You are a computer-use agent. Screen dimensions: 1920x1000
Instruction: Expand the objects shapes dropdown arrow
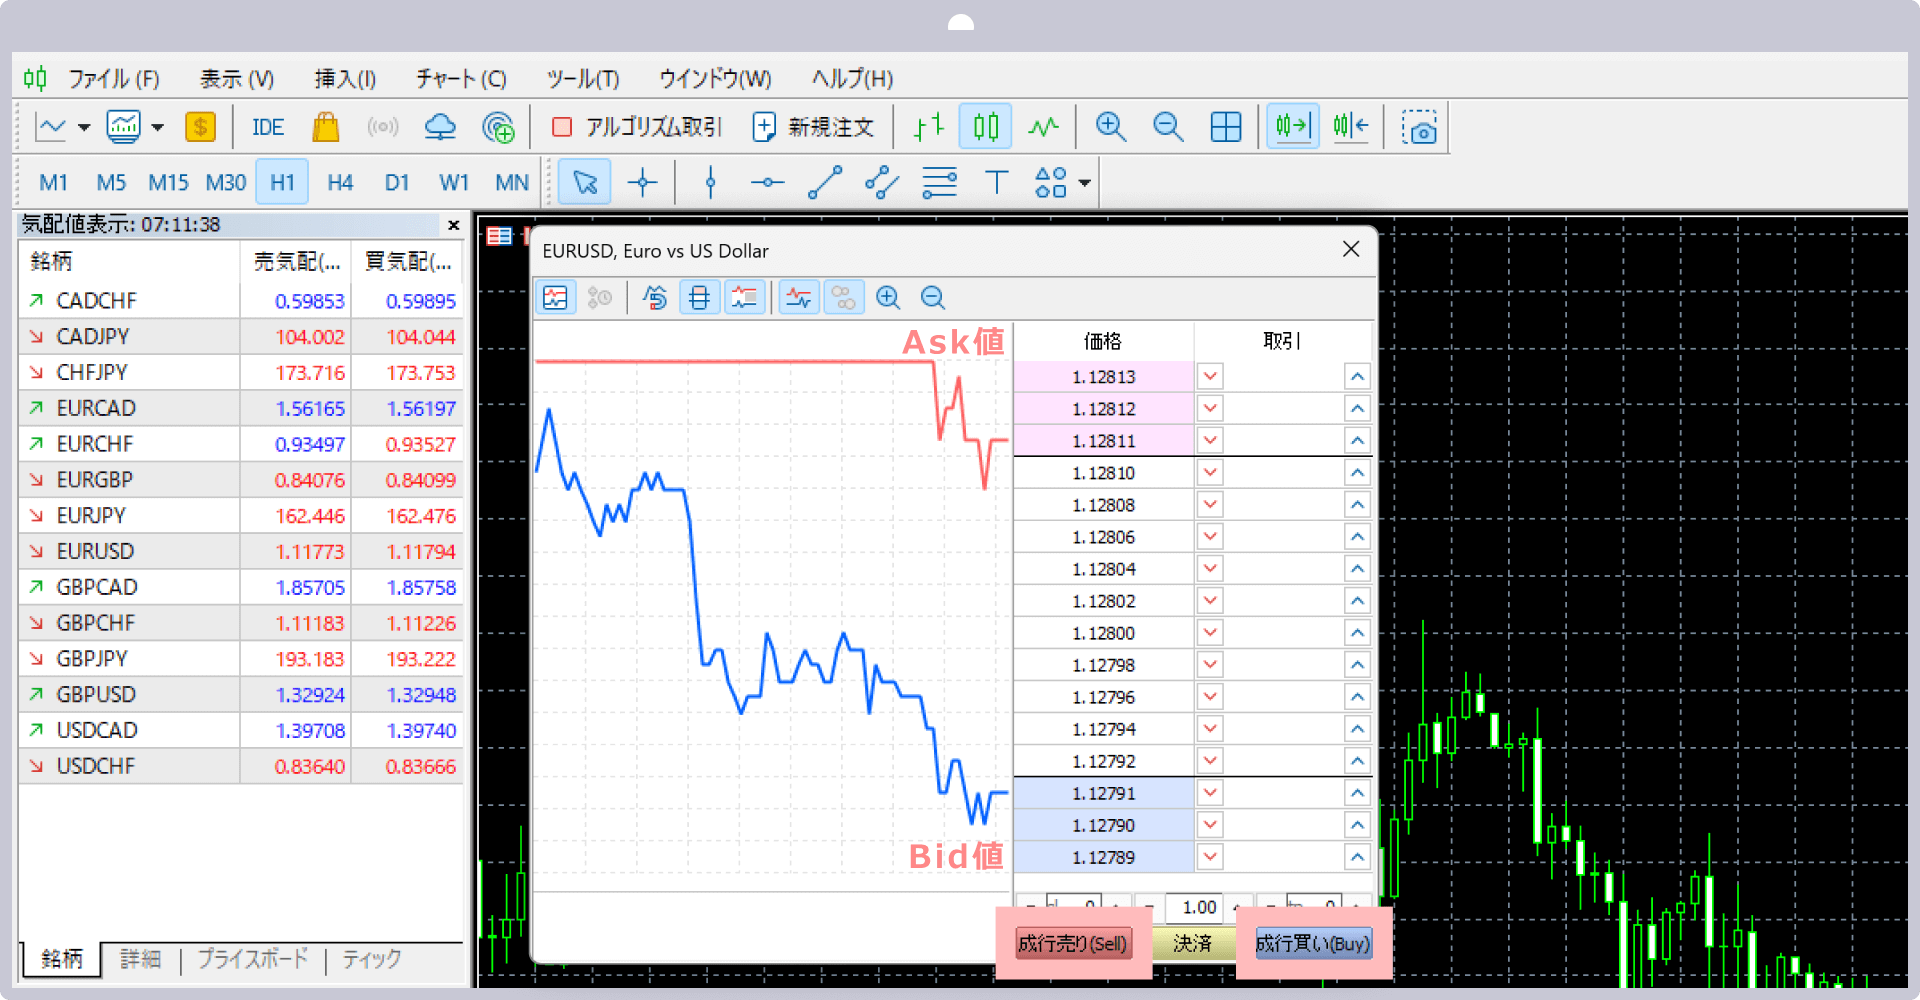(x=1085, y=183)
